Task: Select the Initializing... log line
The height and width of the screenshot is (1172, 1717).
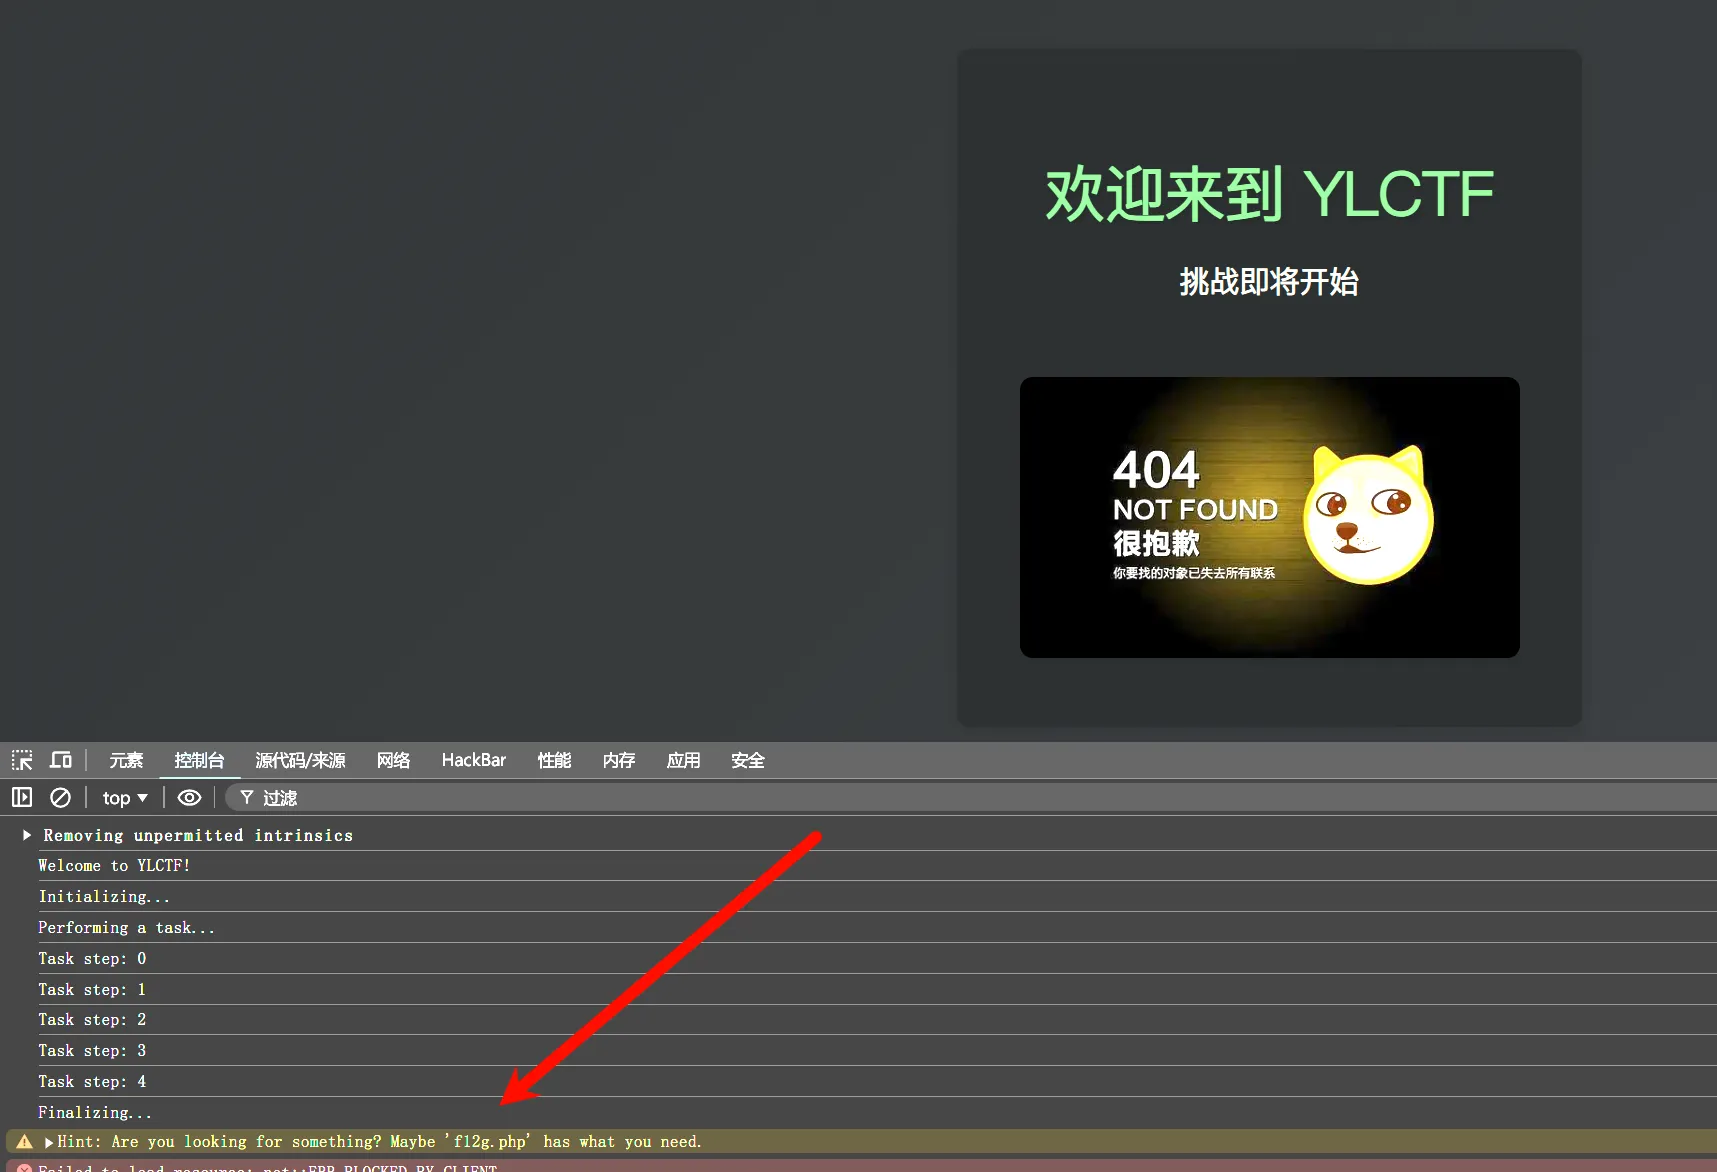Action: tap(104, 897)
